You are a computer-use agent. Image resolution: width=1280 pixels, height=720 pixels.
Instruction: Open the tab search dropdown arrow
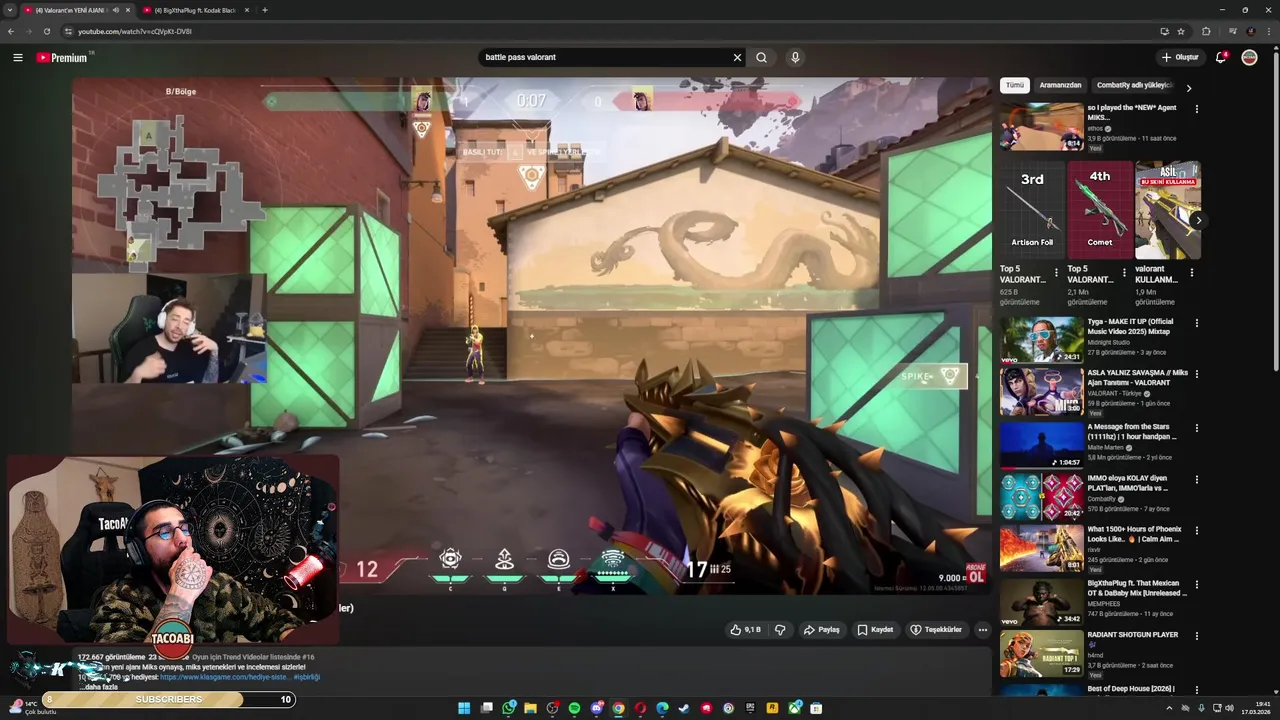pyautogui.click(x=8, y=10)
